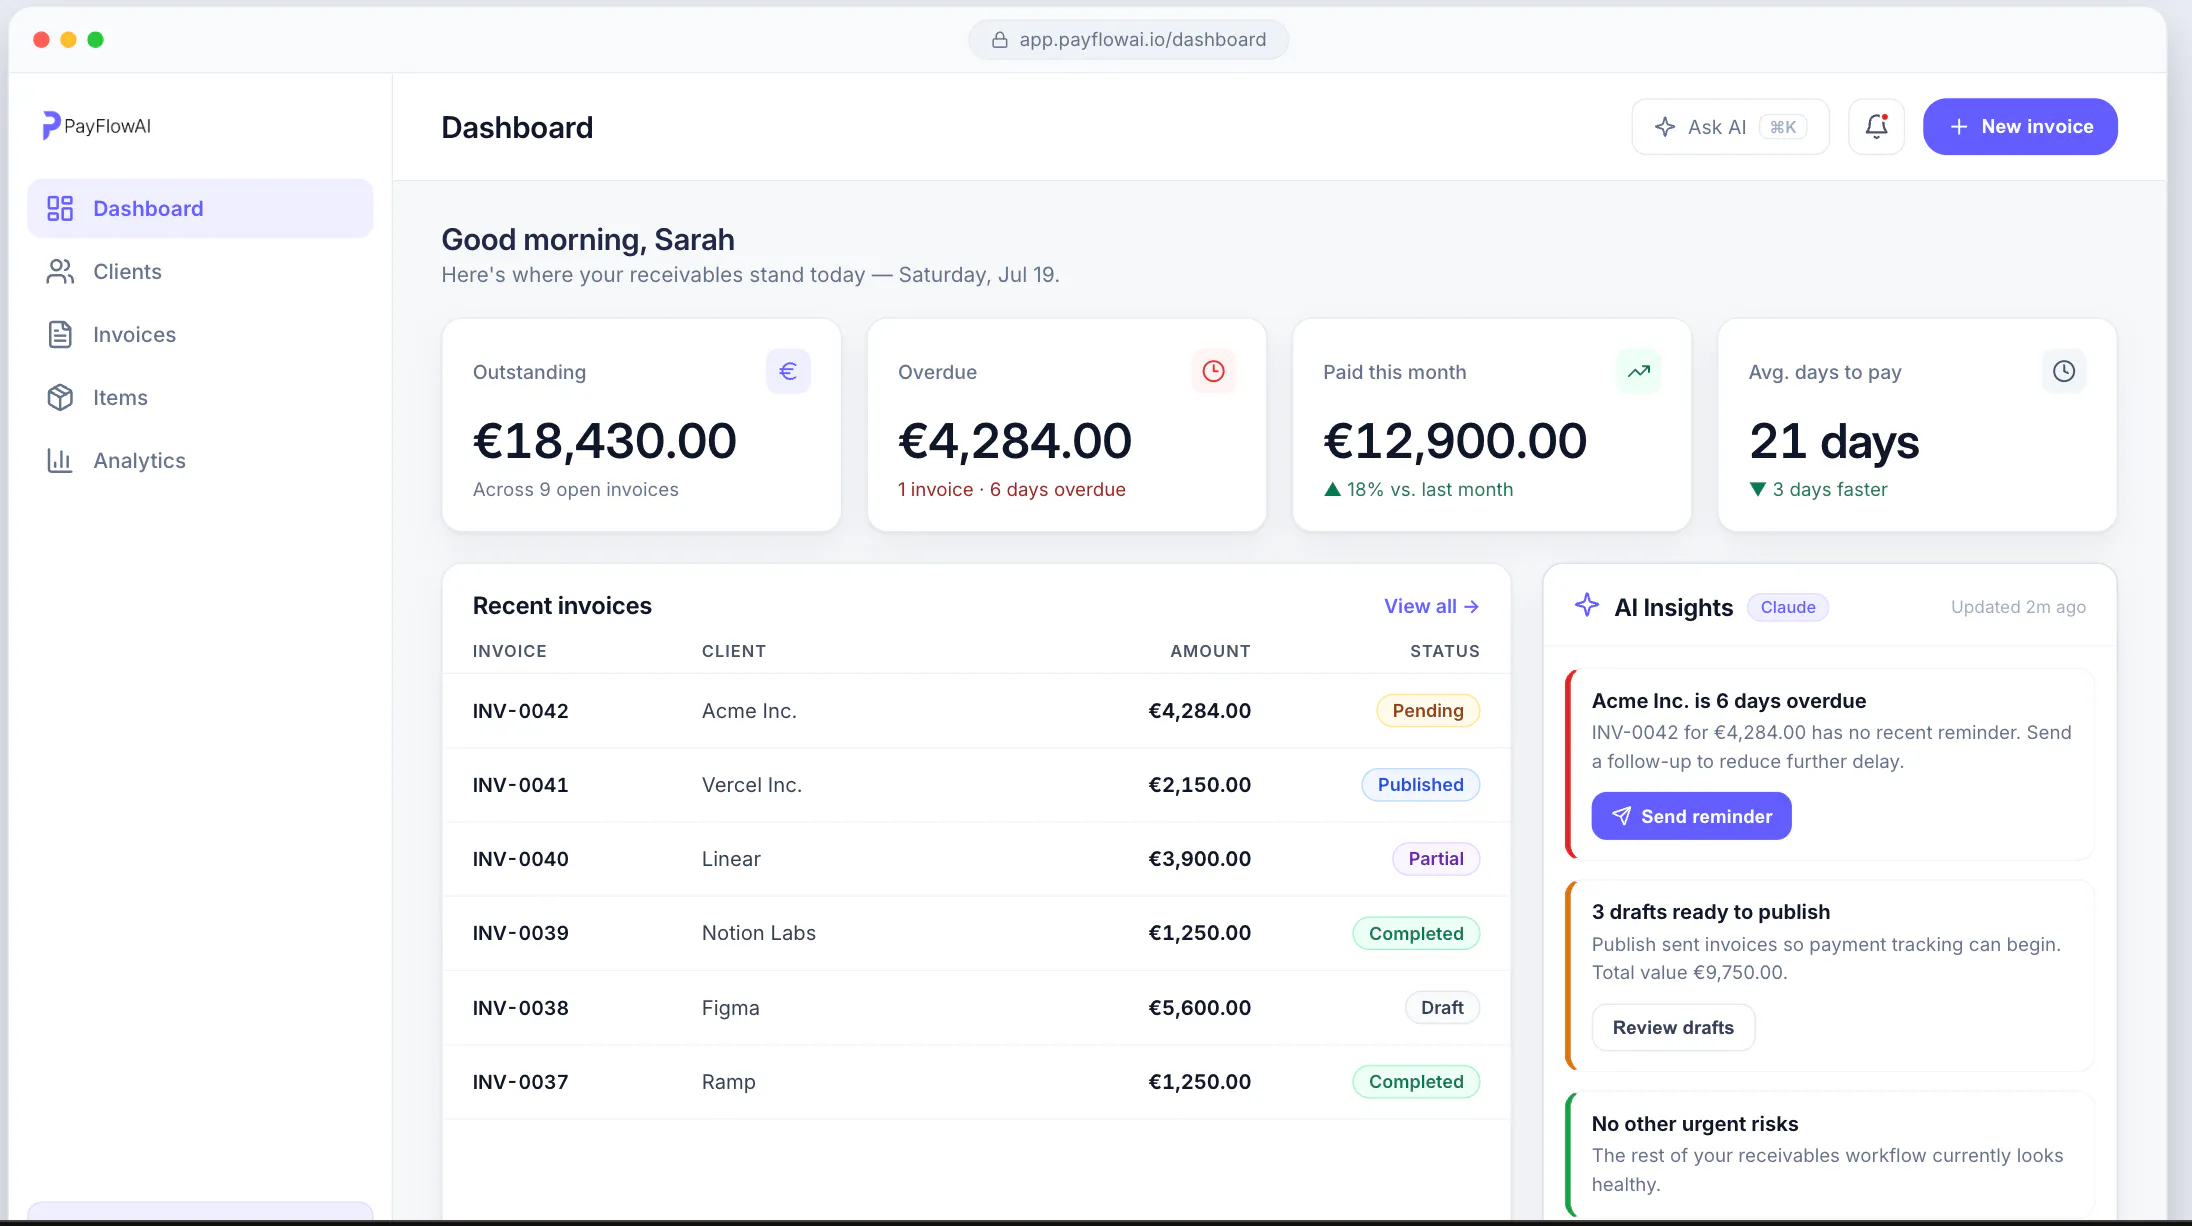Click the Claude badge in AI Insights

pos(1788,607)
